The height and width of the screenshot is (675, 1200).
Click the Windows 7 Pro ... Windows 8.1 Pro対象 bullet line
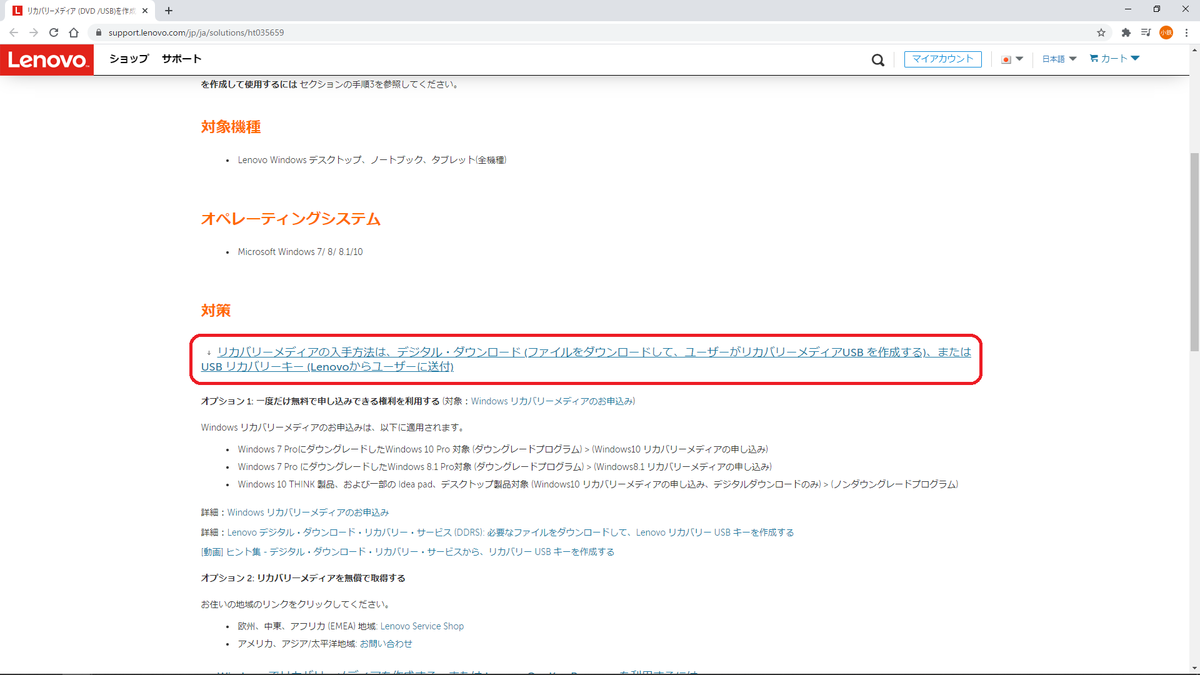click(x=505, y=466)
